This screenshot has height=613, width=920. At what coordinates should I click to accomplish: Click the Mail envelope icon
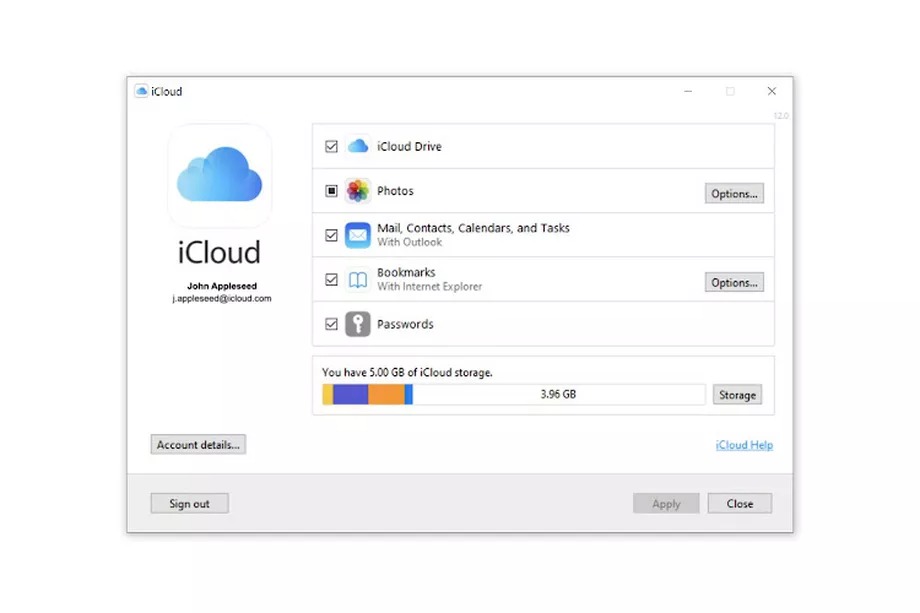pyautogui.click(x=357, y=235)
